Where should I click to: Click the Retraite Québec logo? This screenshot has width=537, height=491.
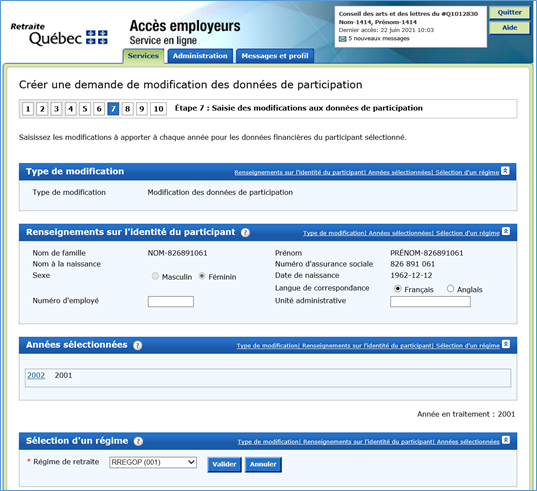(x=59, y=34)
